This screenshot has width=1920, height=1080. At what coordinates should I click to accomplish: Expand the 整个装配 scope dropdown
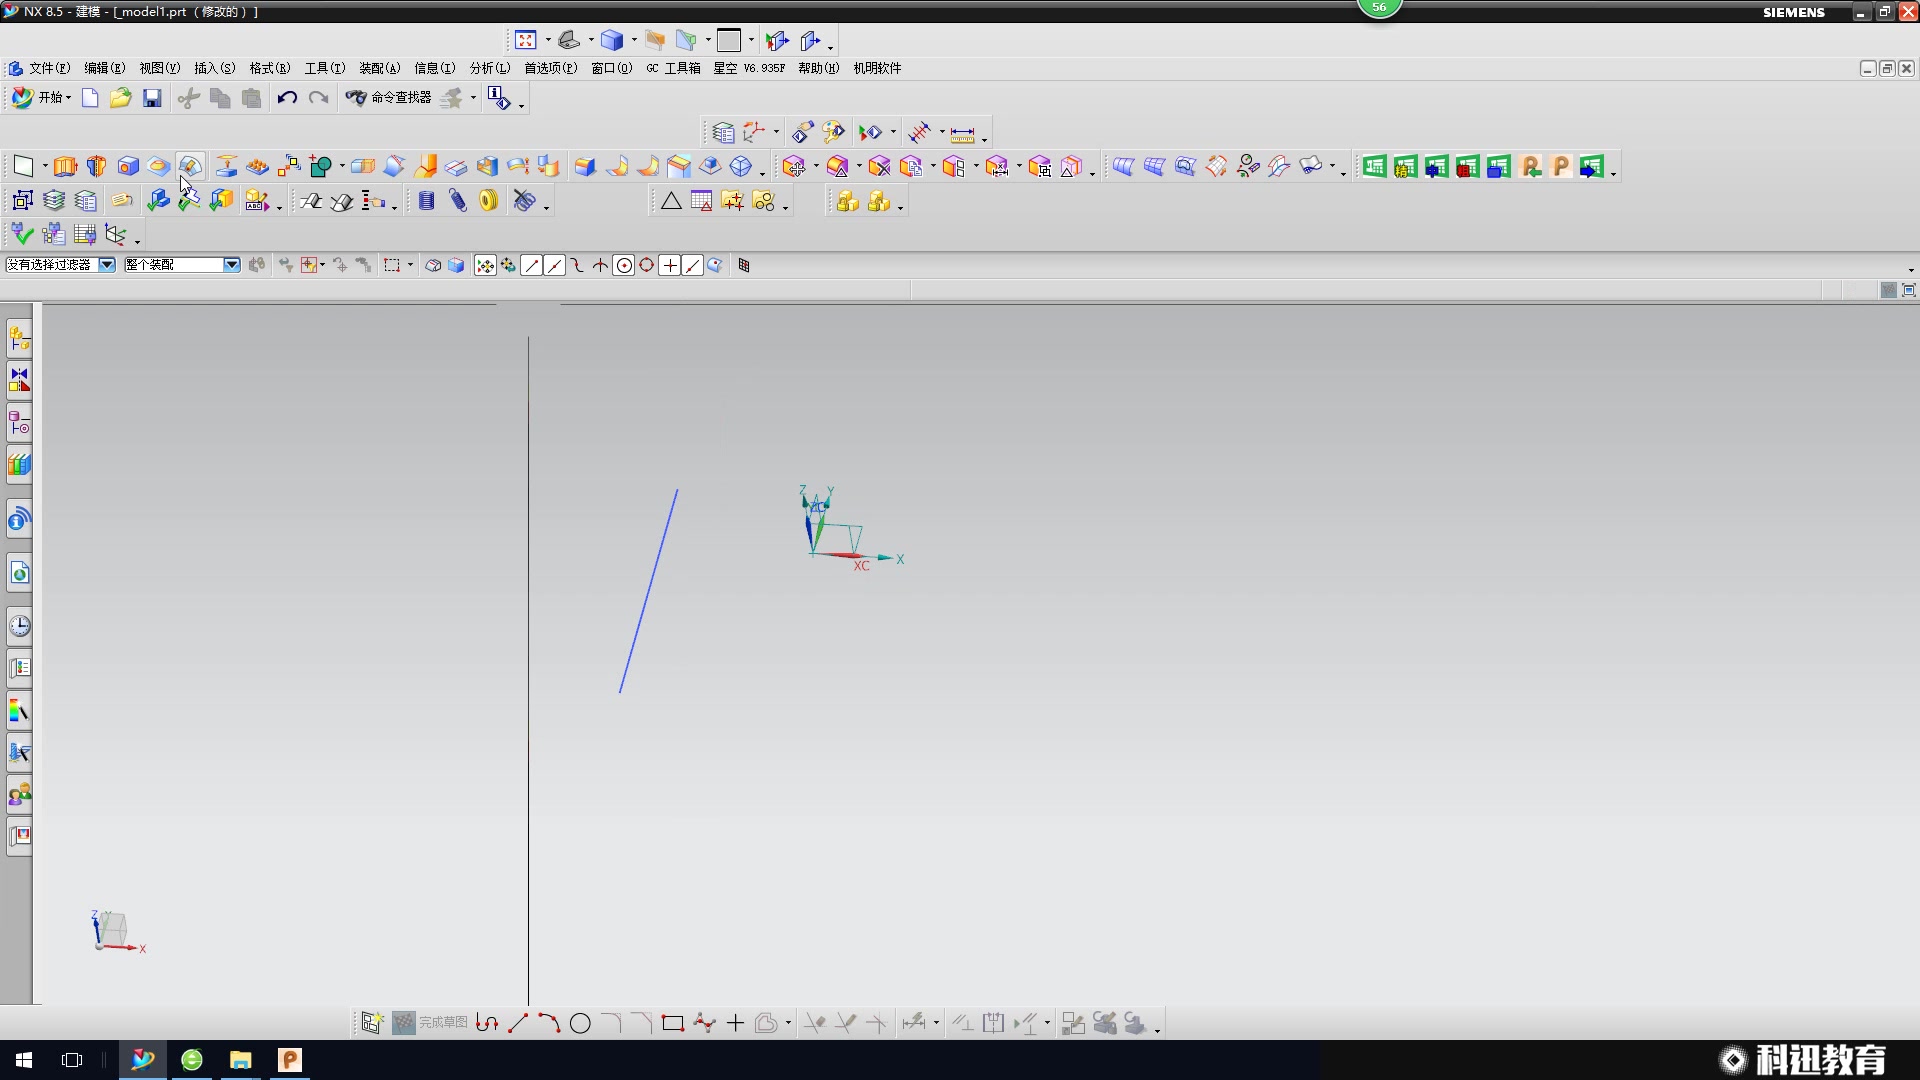(232, 265)
